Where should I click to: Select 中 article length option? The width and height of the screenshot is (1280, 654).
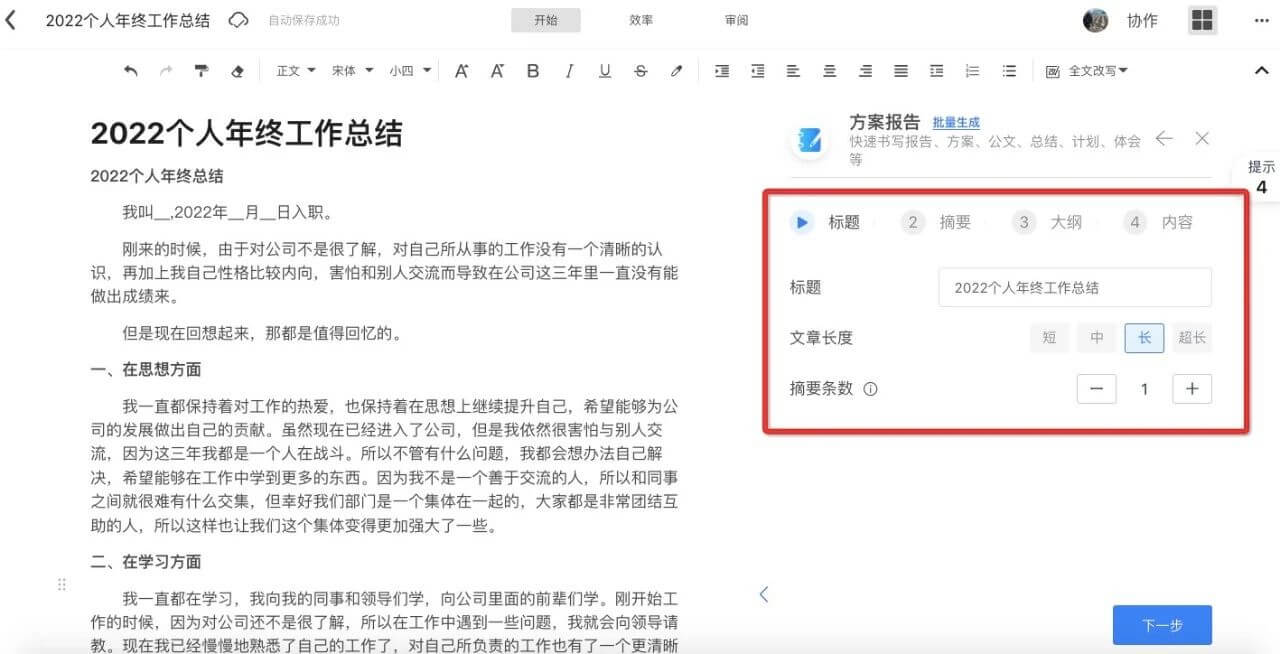pyautogui.click(x=1096, y=338)
